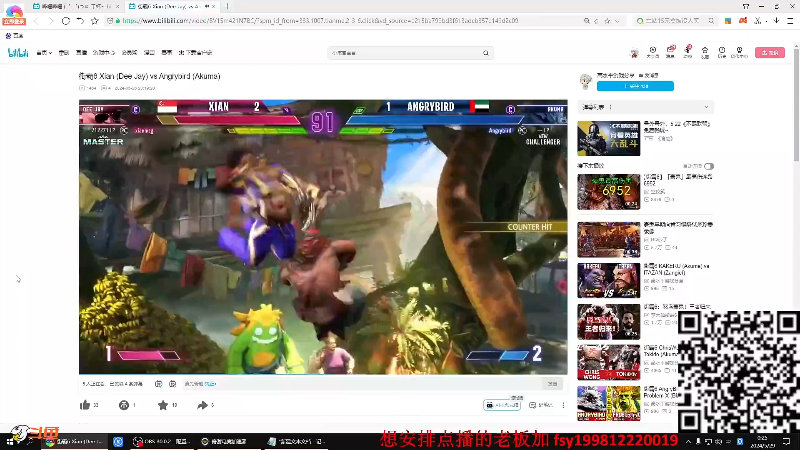This screenshot has height=450, width=800.
Task: Open the three-dot more options menu
Action: [563, 405]
